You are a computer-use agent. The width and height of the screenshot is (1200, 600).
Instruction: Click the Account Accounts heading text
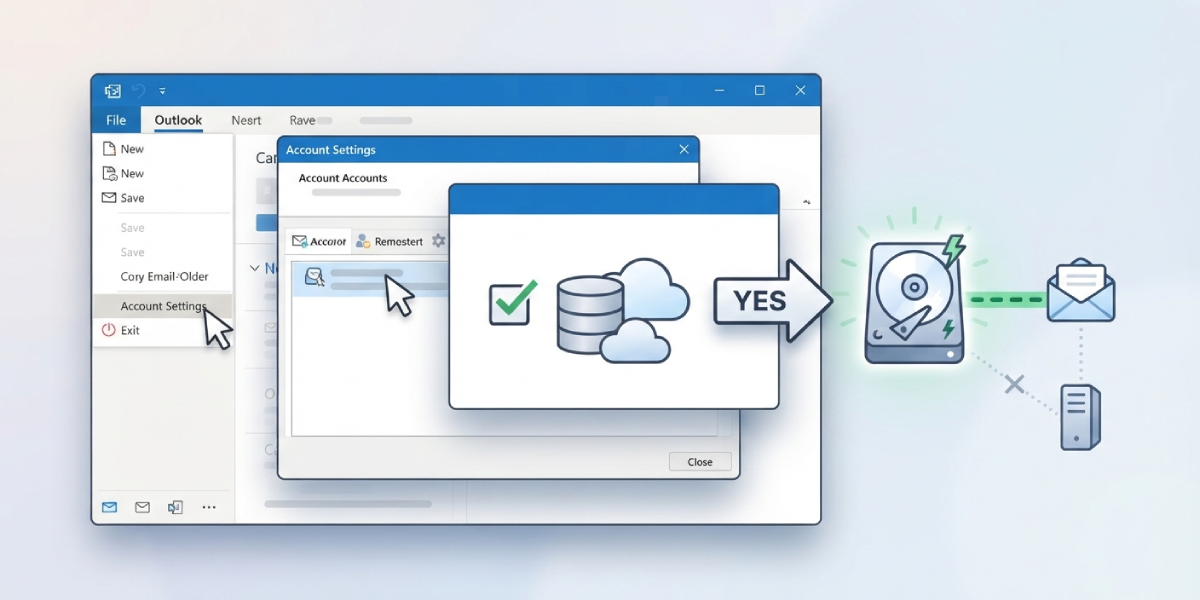pos(343,178)
